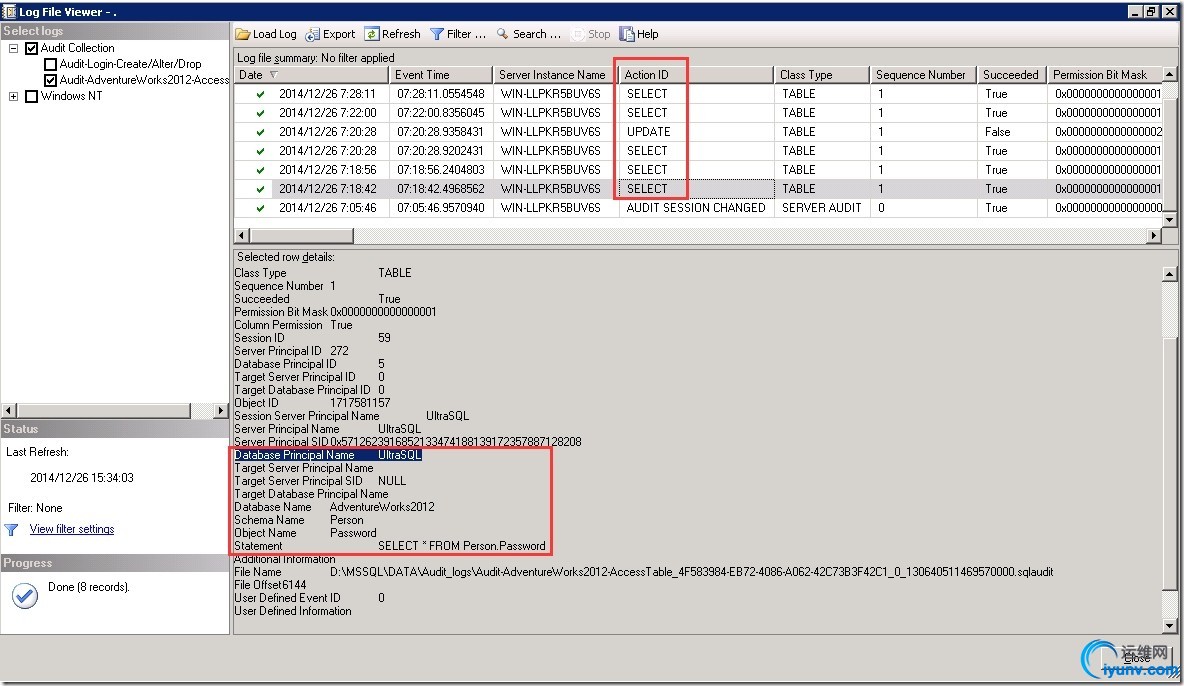The image size is (1184, 686).
Task: Click the 2014/12/26 7:22:00 date cell
Action: click(x=328, y=113)
